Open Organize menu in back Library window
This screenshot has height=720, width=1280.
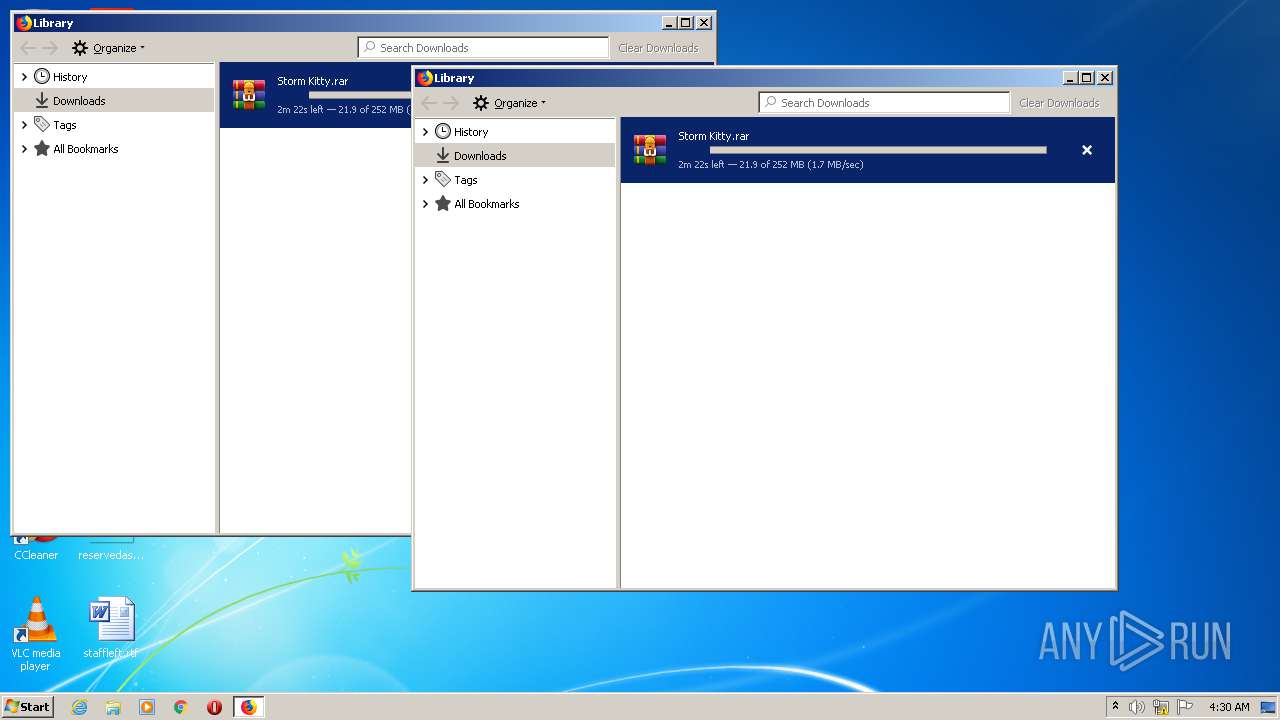pyautogui.click(x=109, y=48)
